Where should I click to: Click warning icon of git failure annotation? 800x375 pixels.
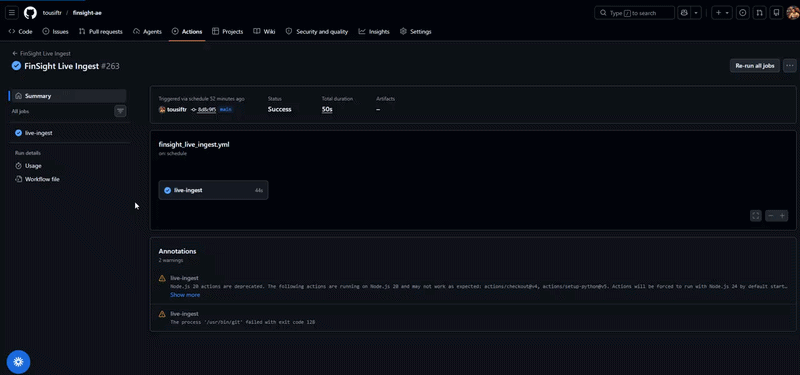point(162,314)
